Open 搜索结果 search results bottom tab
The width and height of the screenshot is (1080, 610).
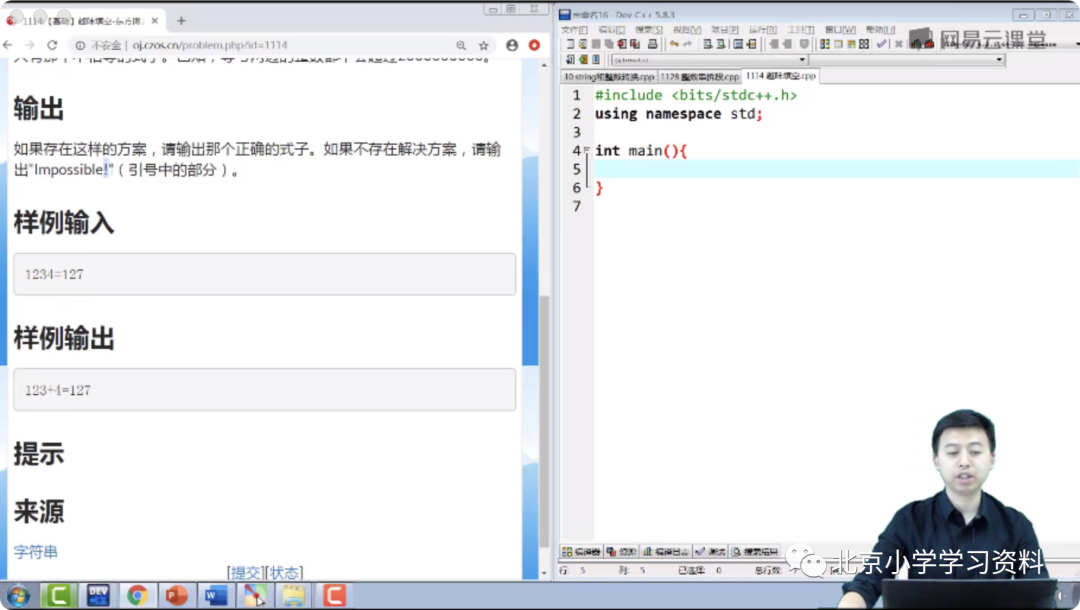click(x=755, y=551)
